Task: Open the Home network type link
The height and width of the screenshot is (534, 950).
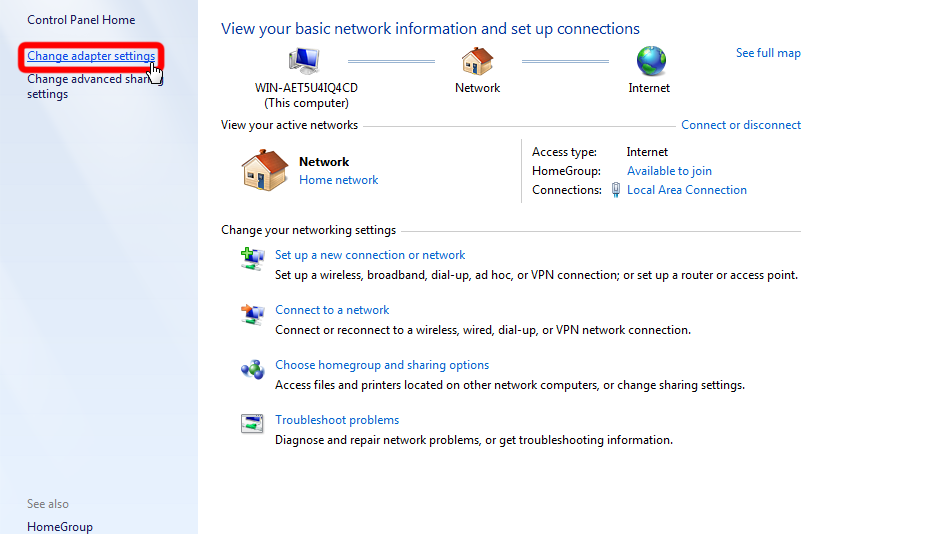Action: point(338,180)
